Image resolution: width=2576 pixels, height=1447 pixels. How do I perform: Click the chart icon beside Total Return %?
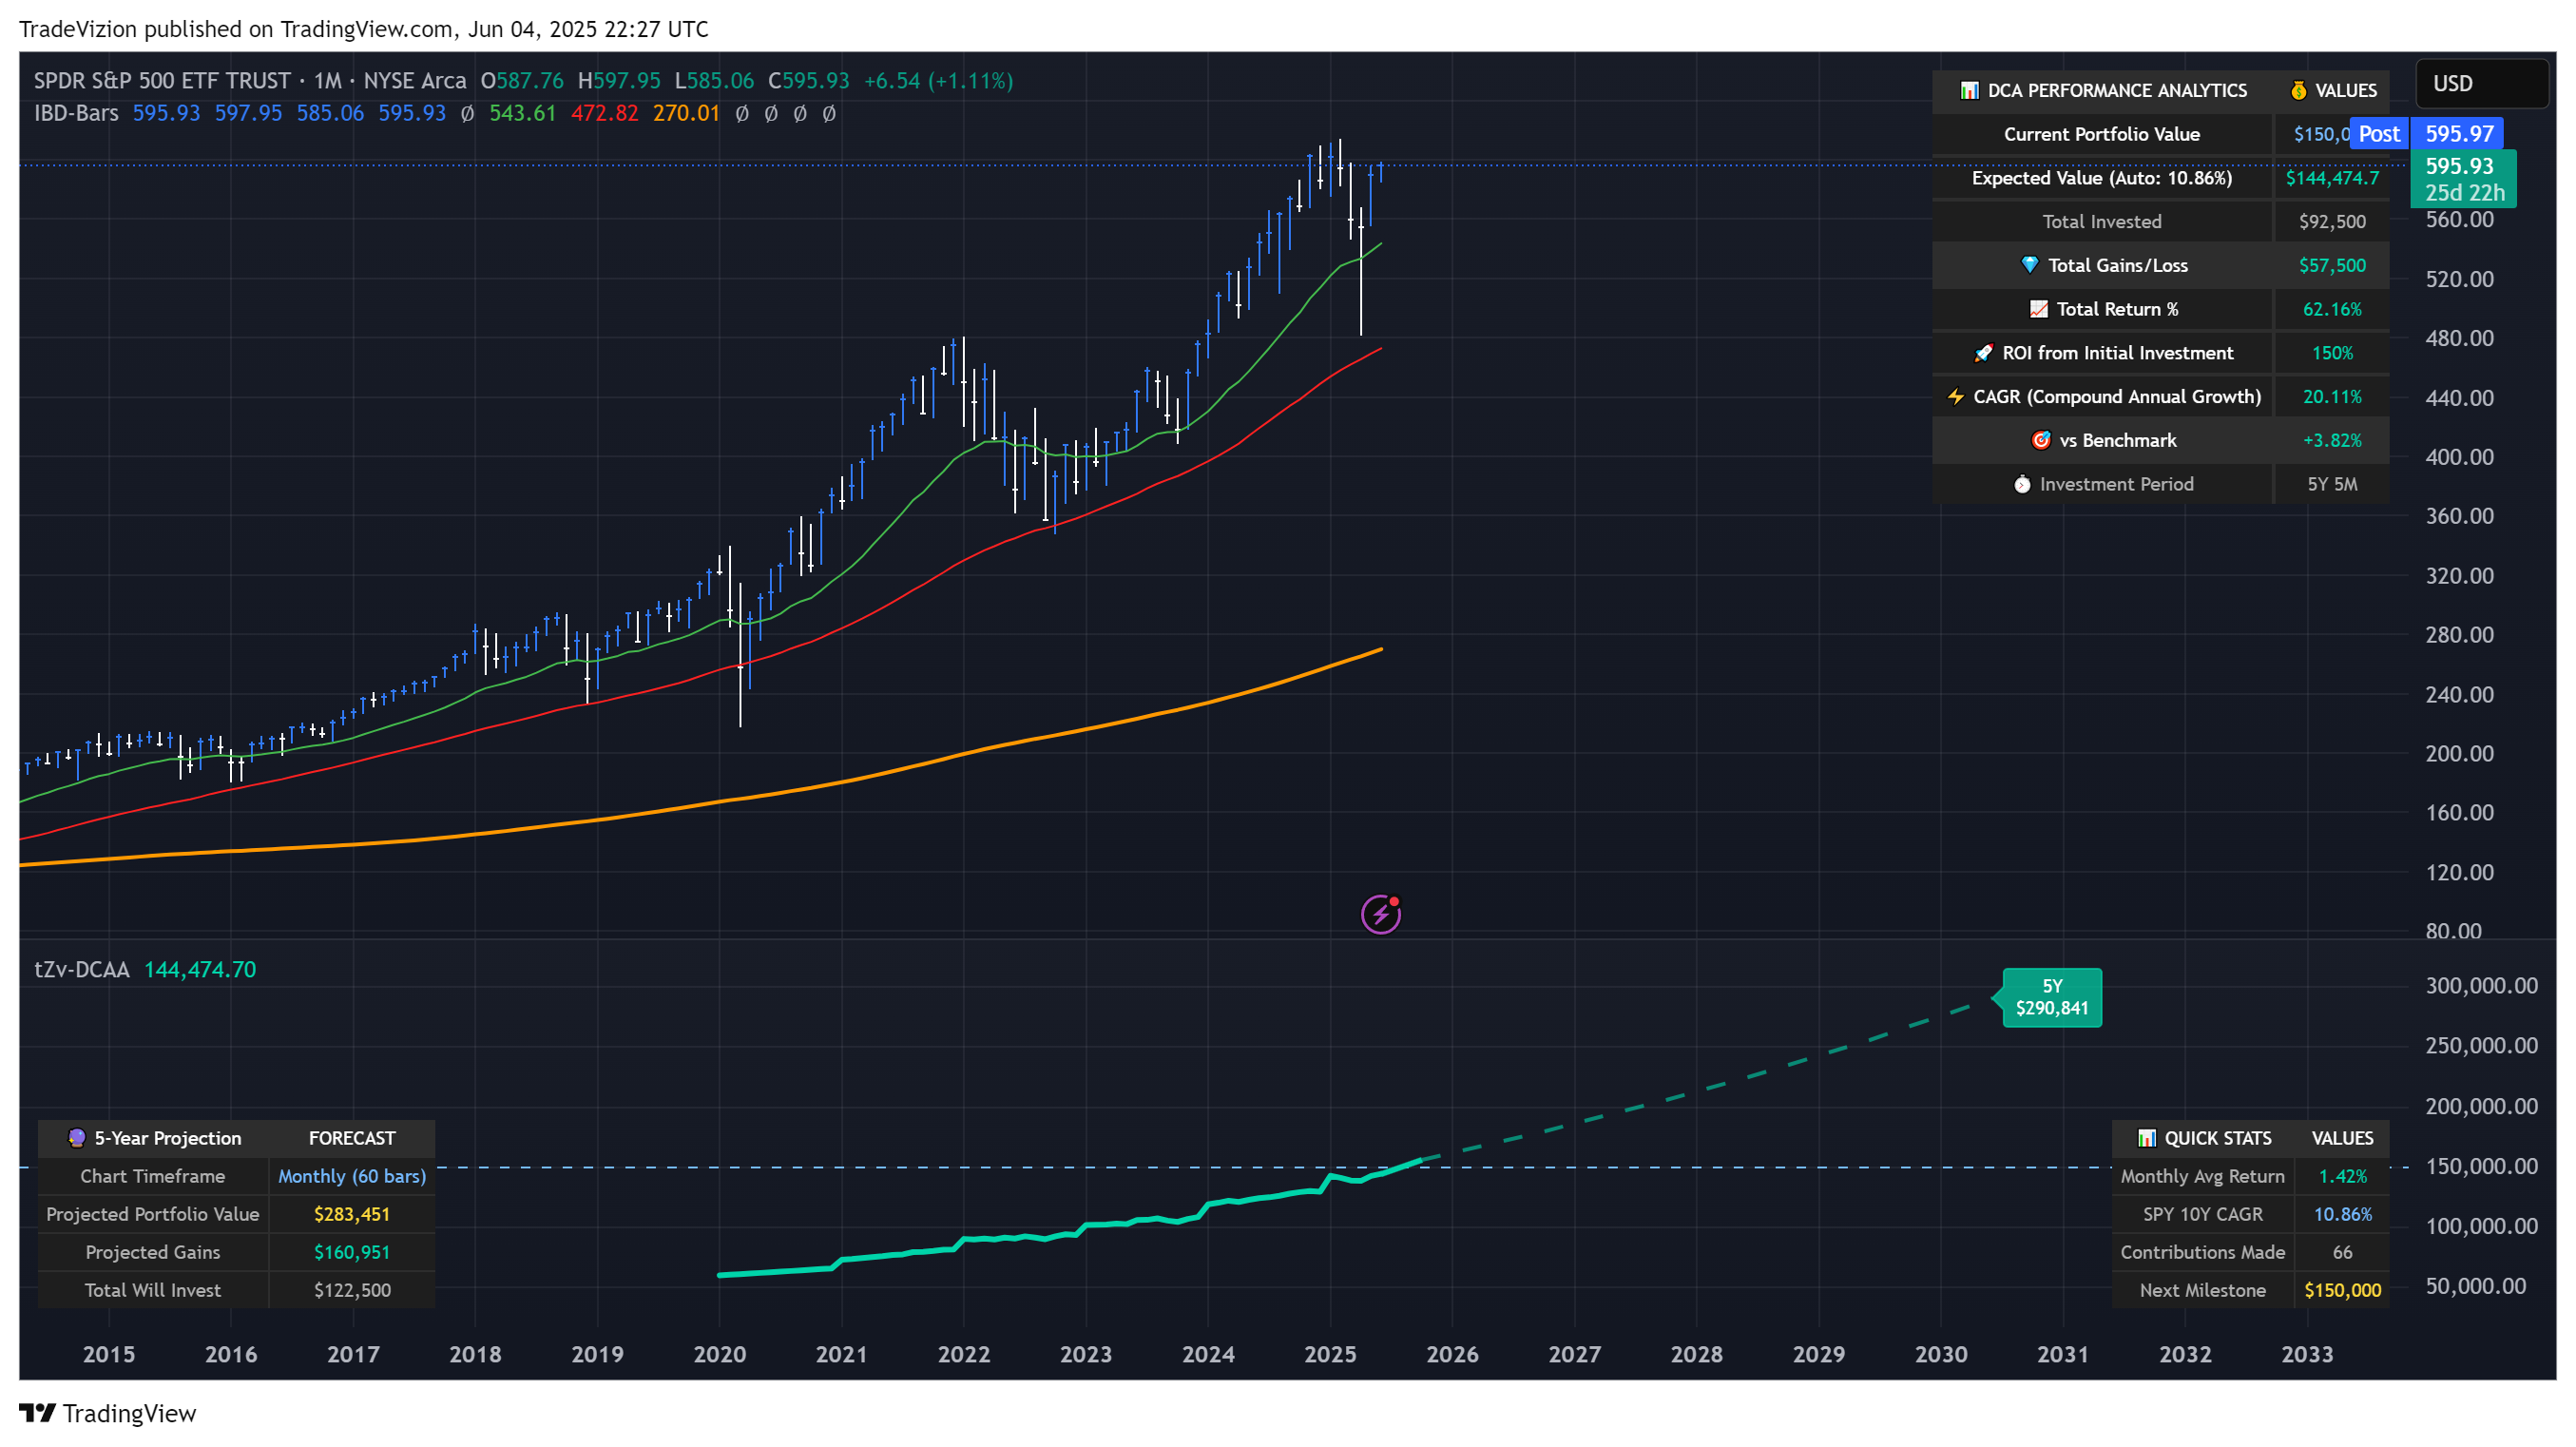(2038, 309)
